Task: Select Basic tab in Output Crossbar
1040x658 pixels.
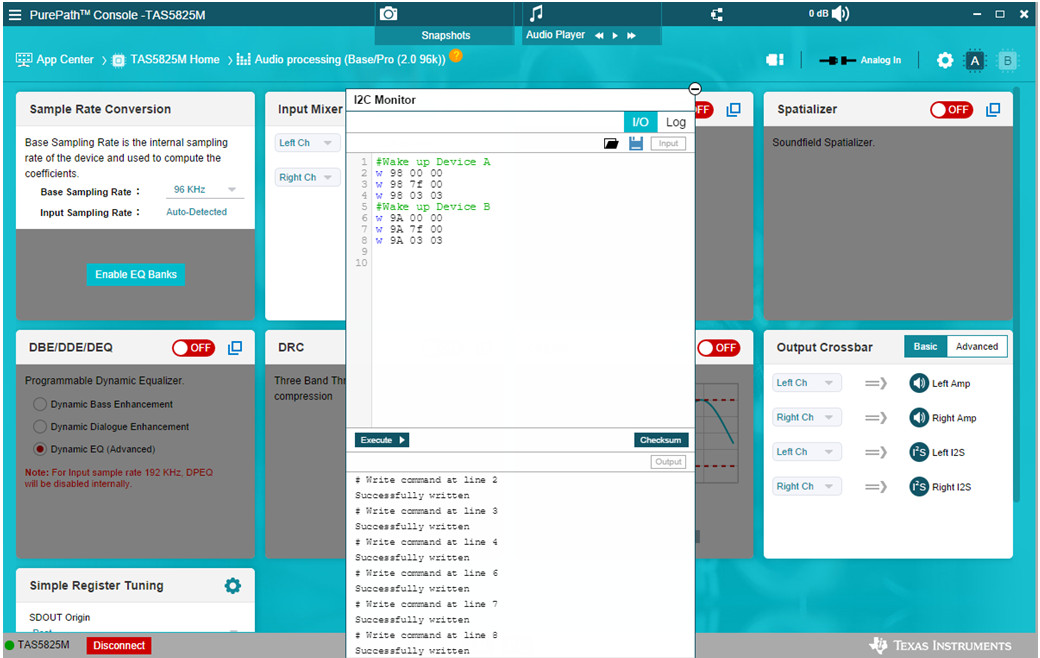Action: [x=925, y=346]
